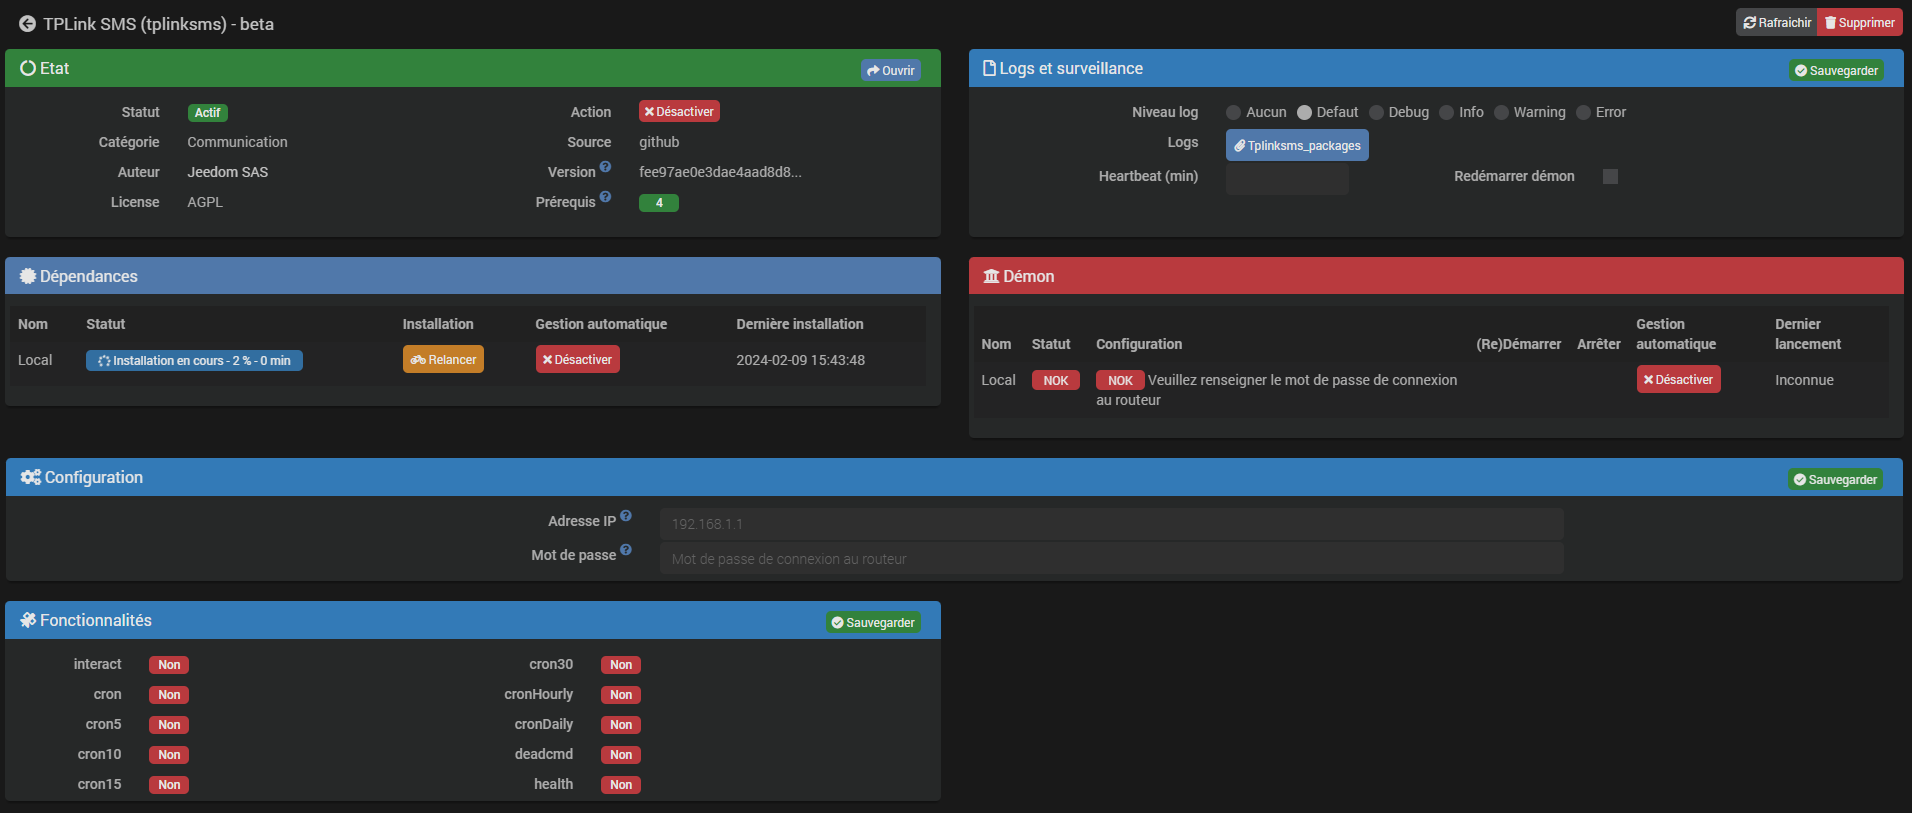
Task: Click the Auteur value Jeedom SAS
Action: 228,172
